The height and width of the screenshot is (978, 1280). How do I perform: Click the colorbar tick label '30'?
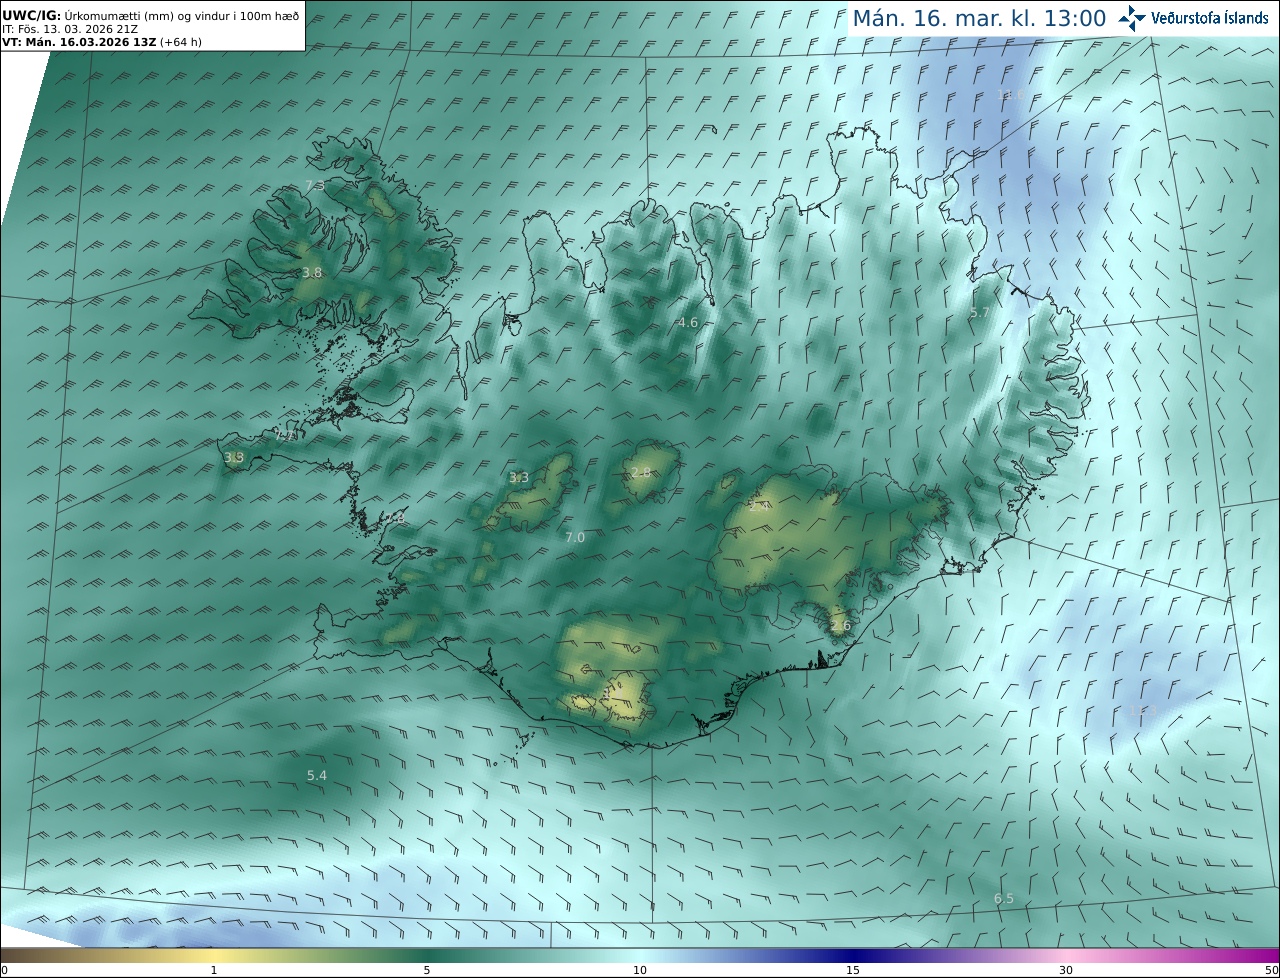tap(1066, 970)
